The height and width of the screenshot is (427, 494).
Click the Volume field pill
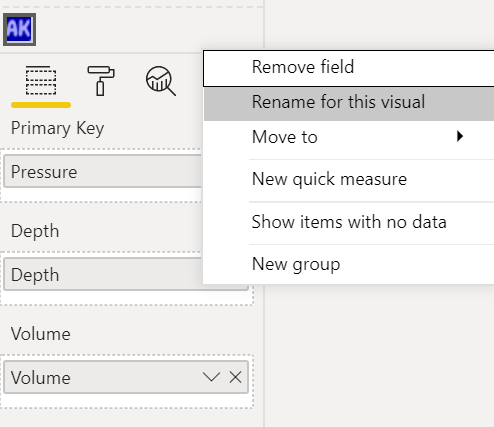pos(126,377)
